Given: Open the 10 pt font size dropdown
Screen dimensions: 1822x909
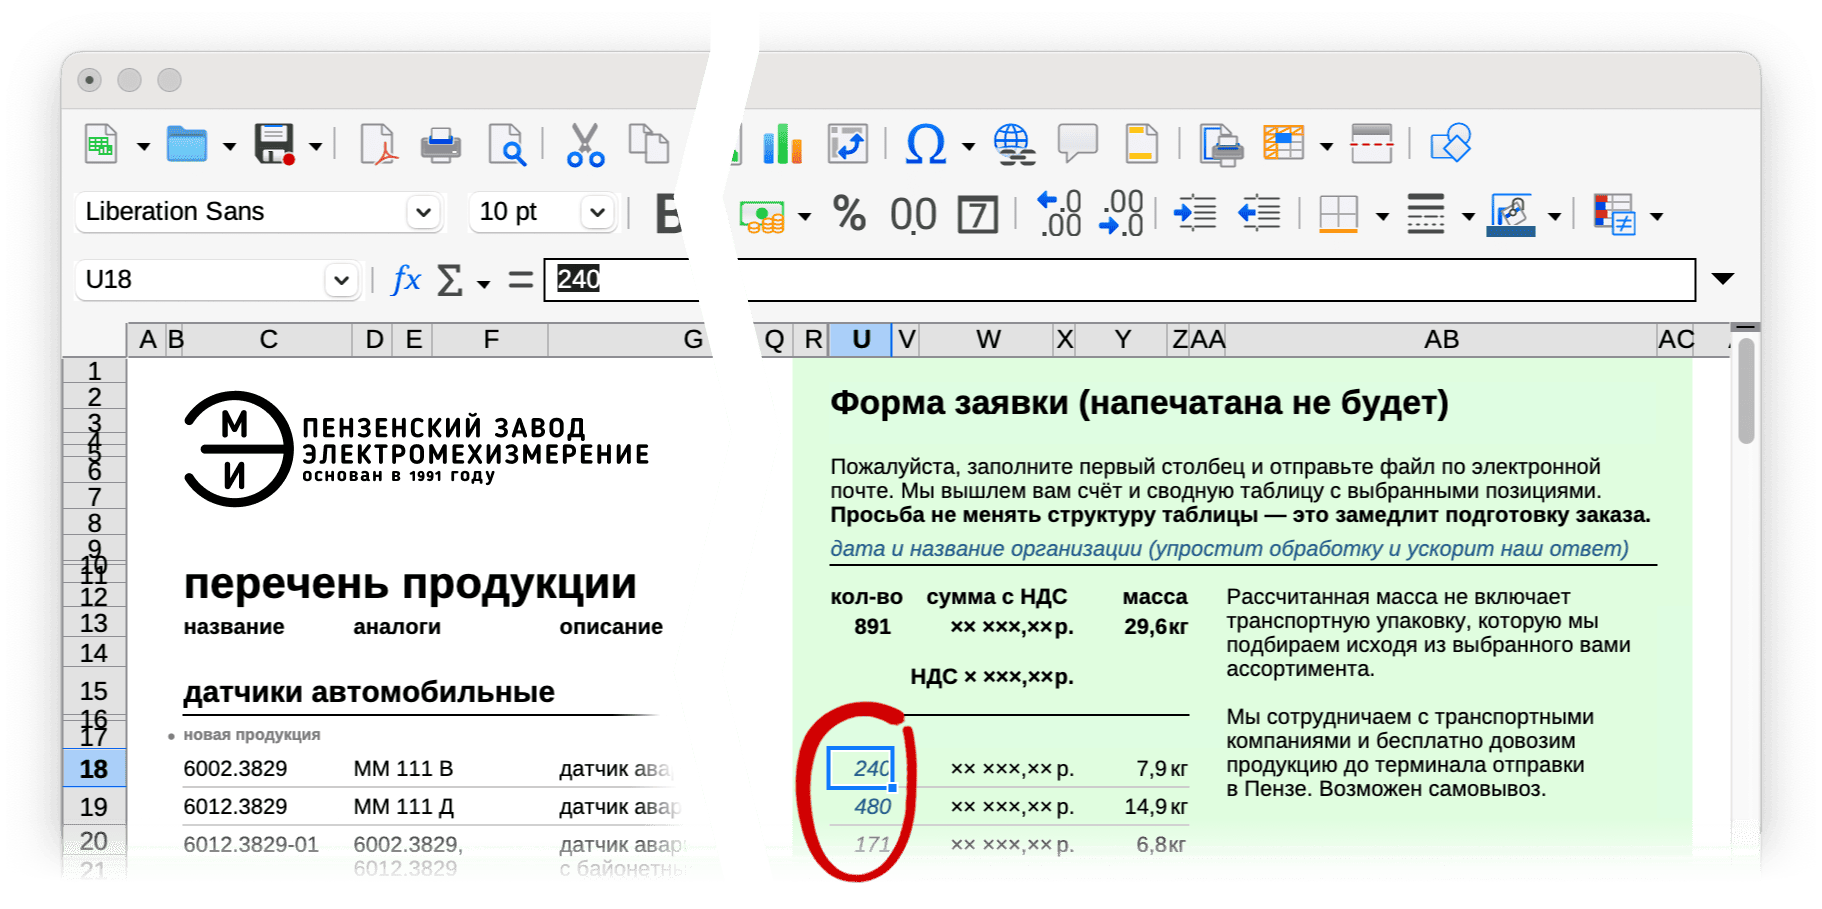Looking at the screenshot, I should [597, 212].
